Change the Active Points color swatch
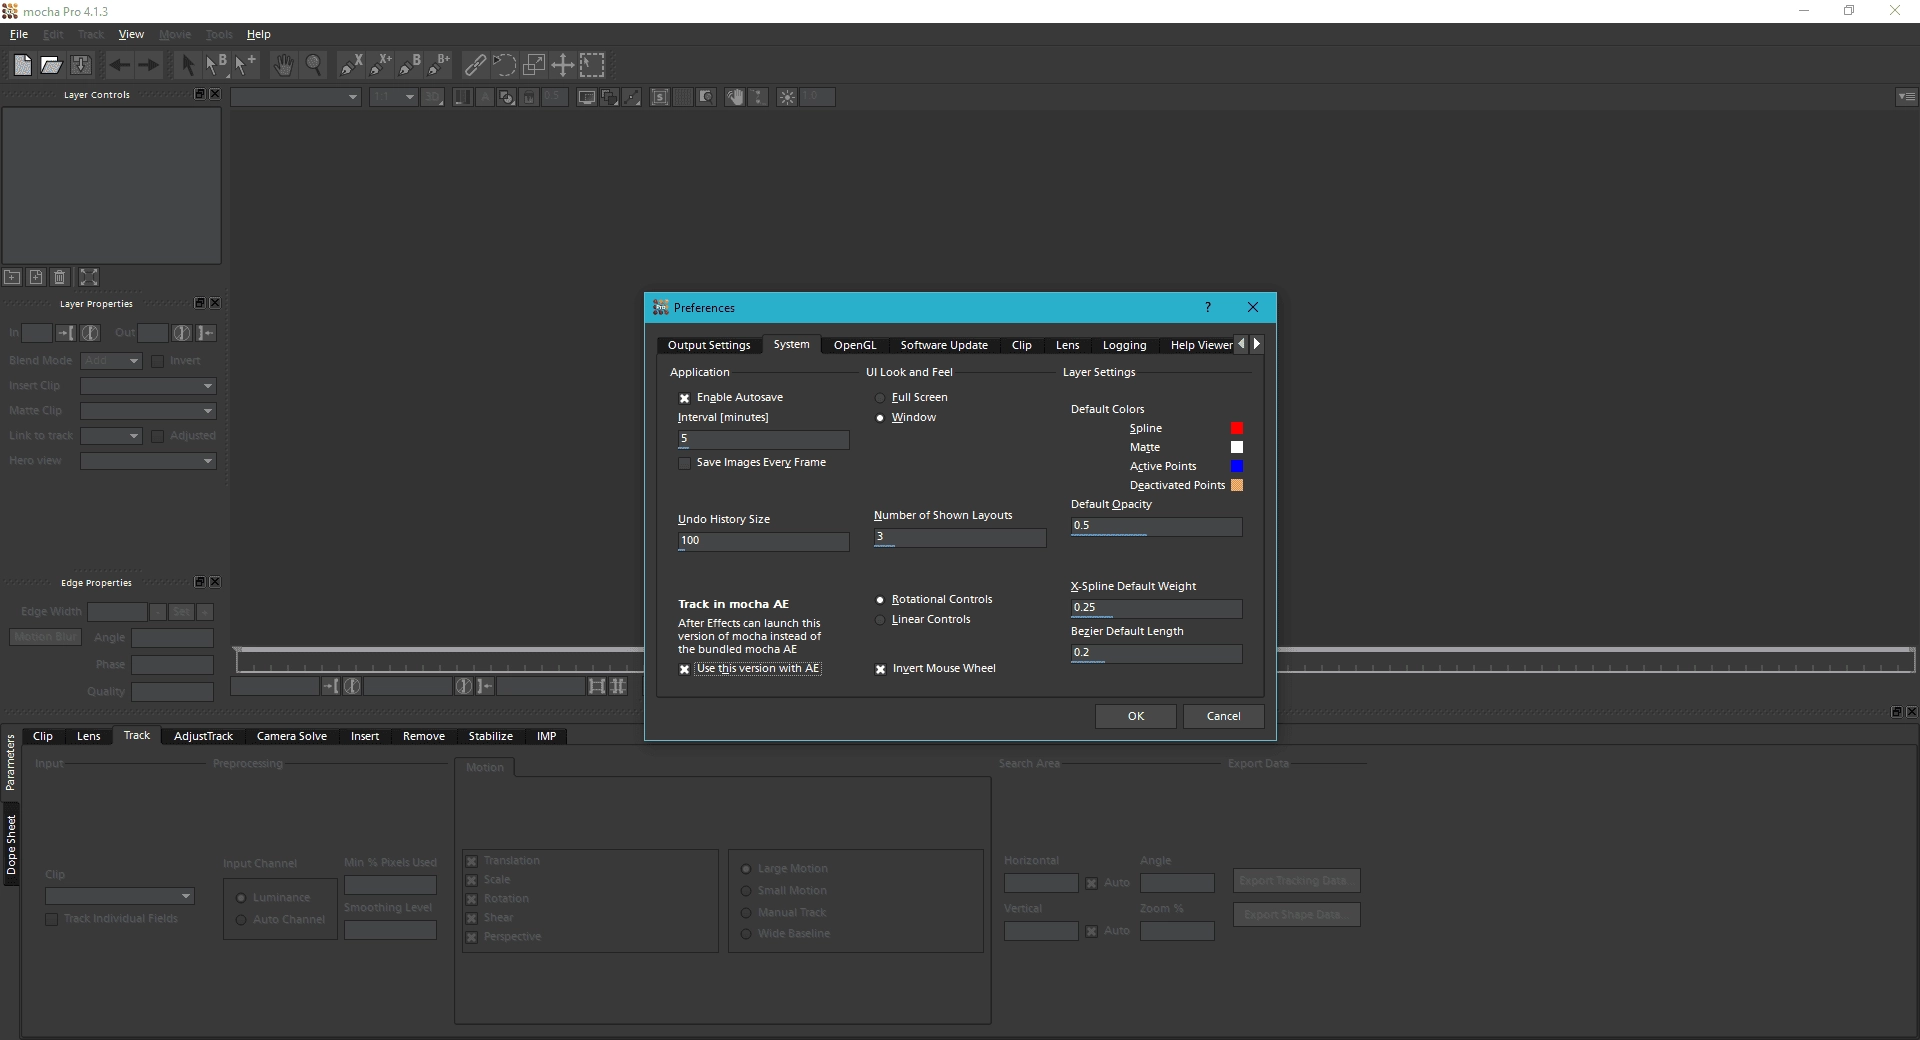The height and width of the screenshot is (1040, 1920). coord(1237,466)
